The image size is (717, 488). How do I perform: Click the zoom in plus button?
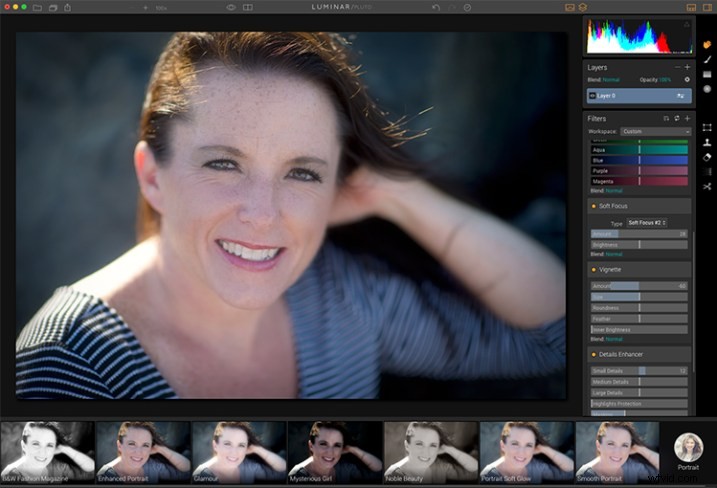[x=146, y=8]
